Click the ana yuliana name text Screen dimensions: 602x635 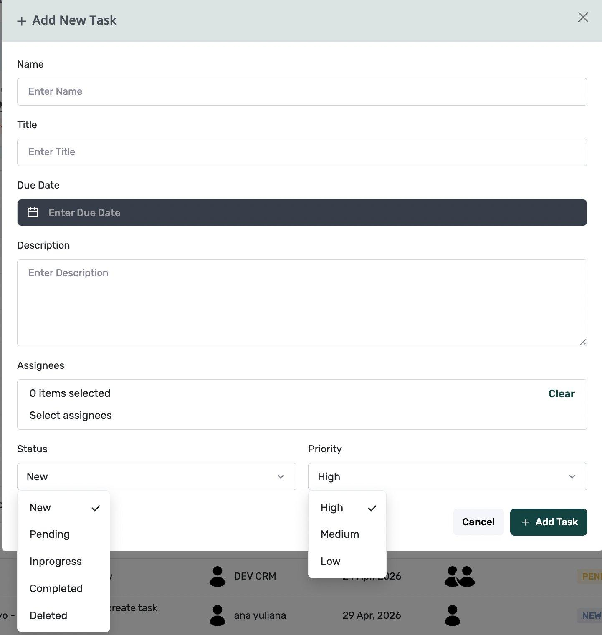pos(260,616)
